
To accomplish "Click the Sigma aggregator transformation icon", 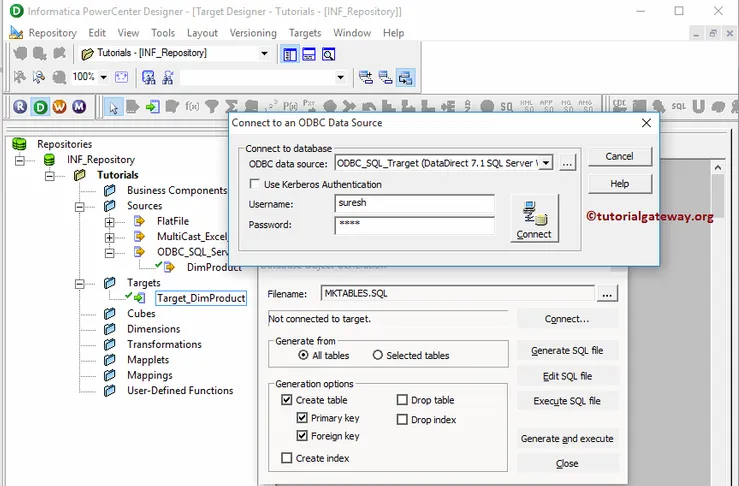I will (x=231, y=107).
